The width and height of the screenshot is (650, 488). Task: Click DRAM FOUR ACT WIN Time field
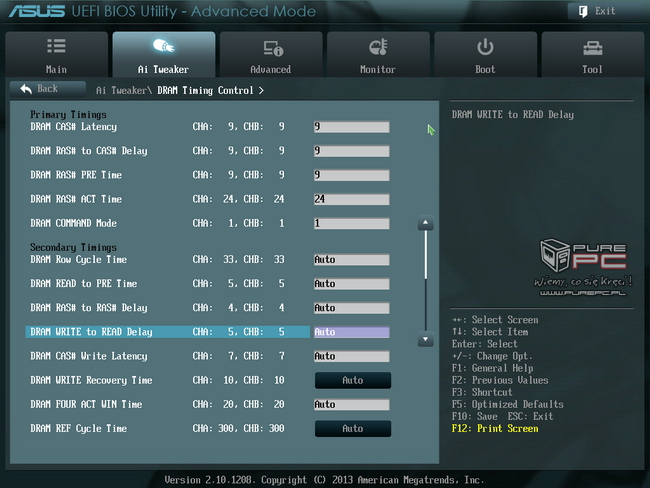352,404
